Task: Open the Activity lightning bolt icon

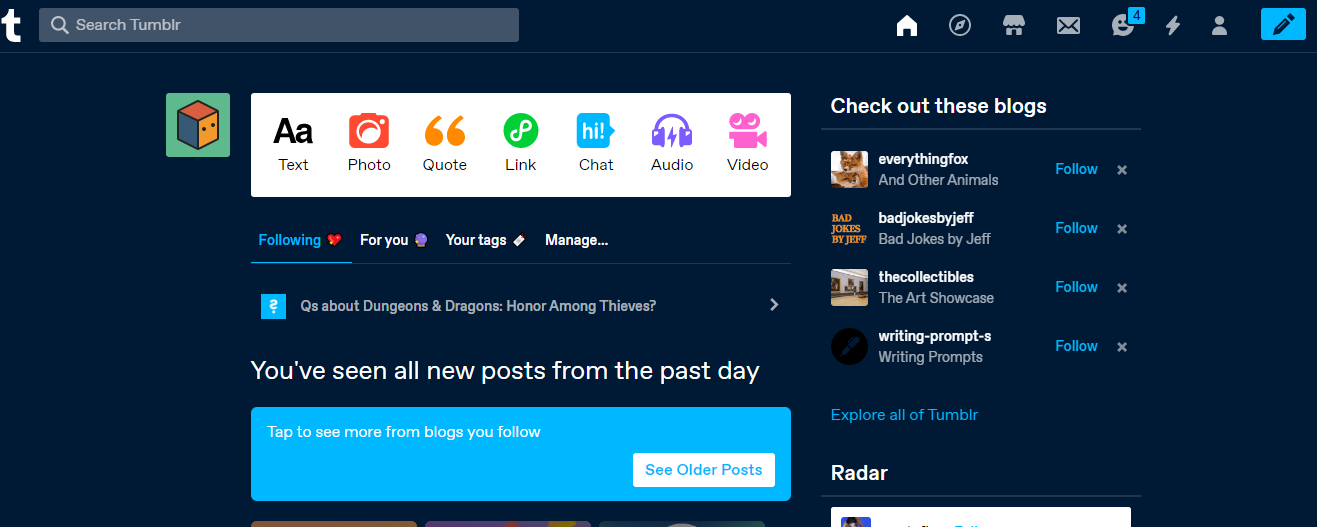Action: point(1173,26)
